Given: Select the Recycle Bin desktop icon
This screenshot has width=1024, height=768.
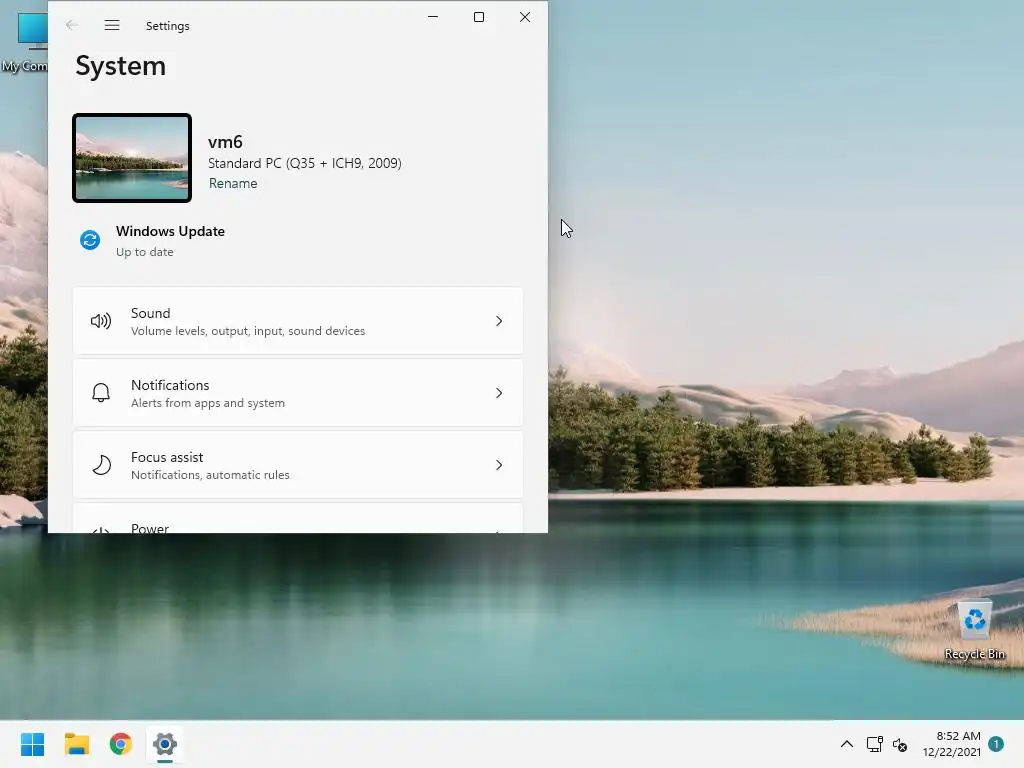Looking at the screenshot, I should pos(974,630).
